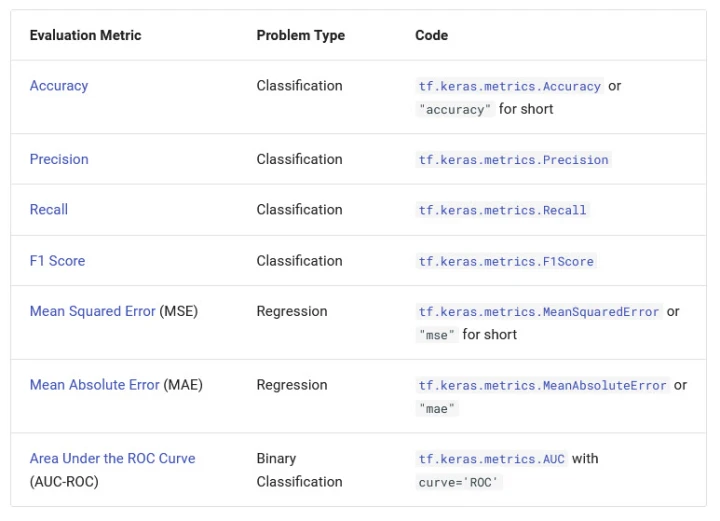Click "for short" after the "accuracy" code
Viewport: 720px width, 521px height.
(526, 109)
